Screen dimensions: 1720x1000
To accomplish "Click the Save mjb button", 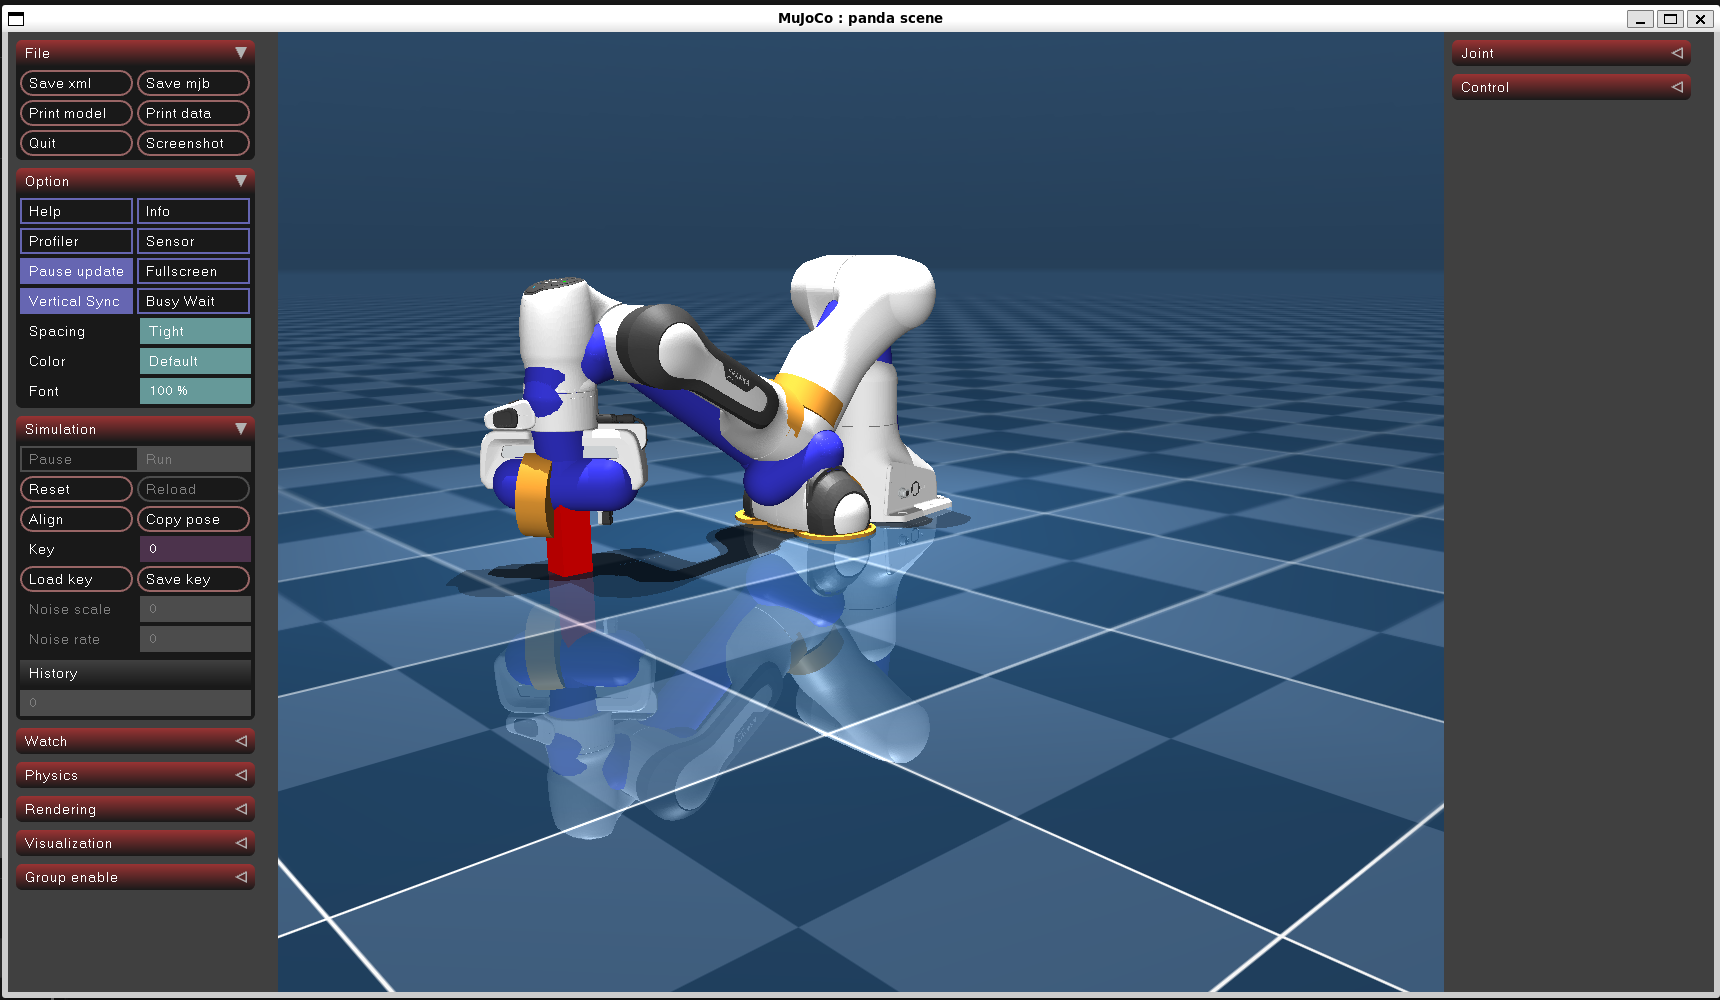I will [193, 83].
